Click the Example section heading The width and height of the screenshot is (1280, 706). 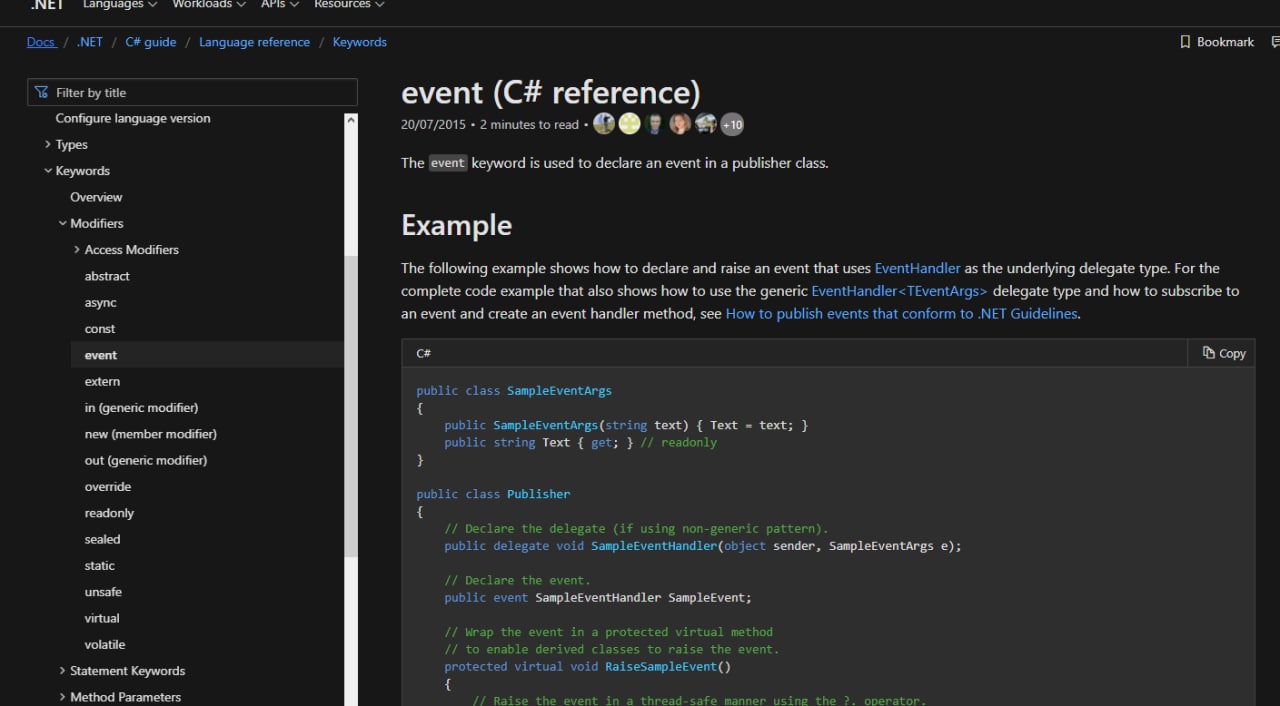(457, 226)
